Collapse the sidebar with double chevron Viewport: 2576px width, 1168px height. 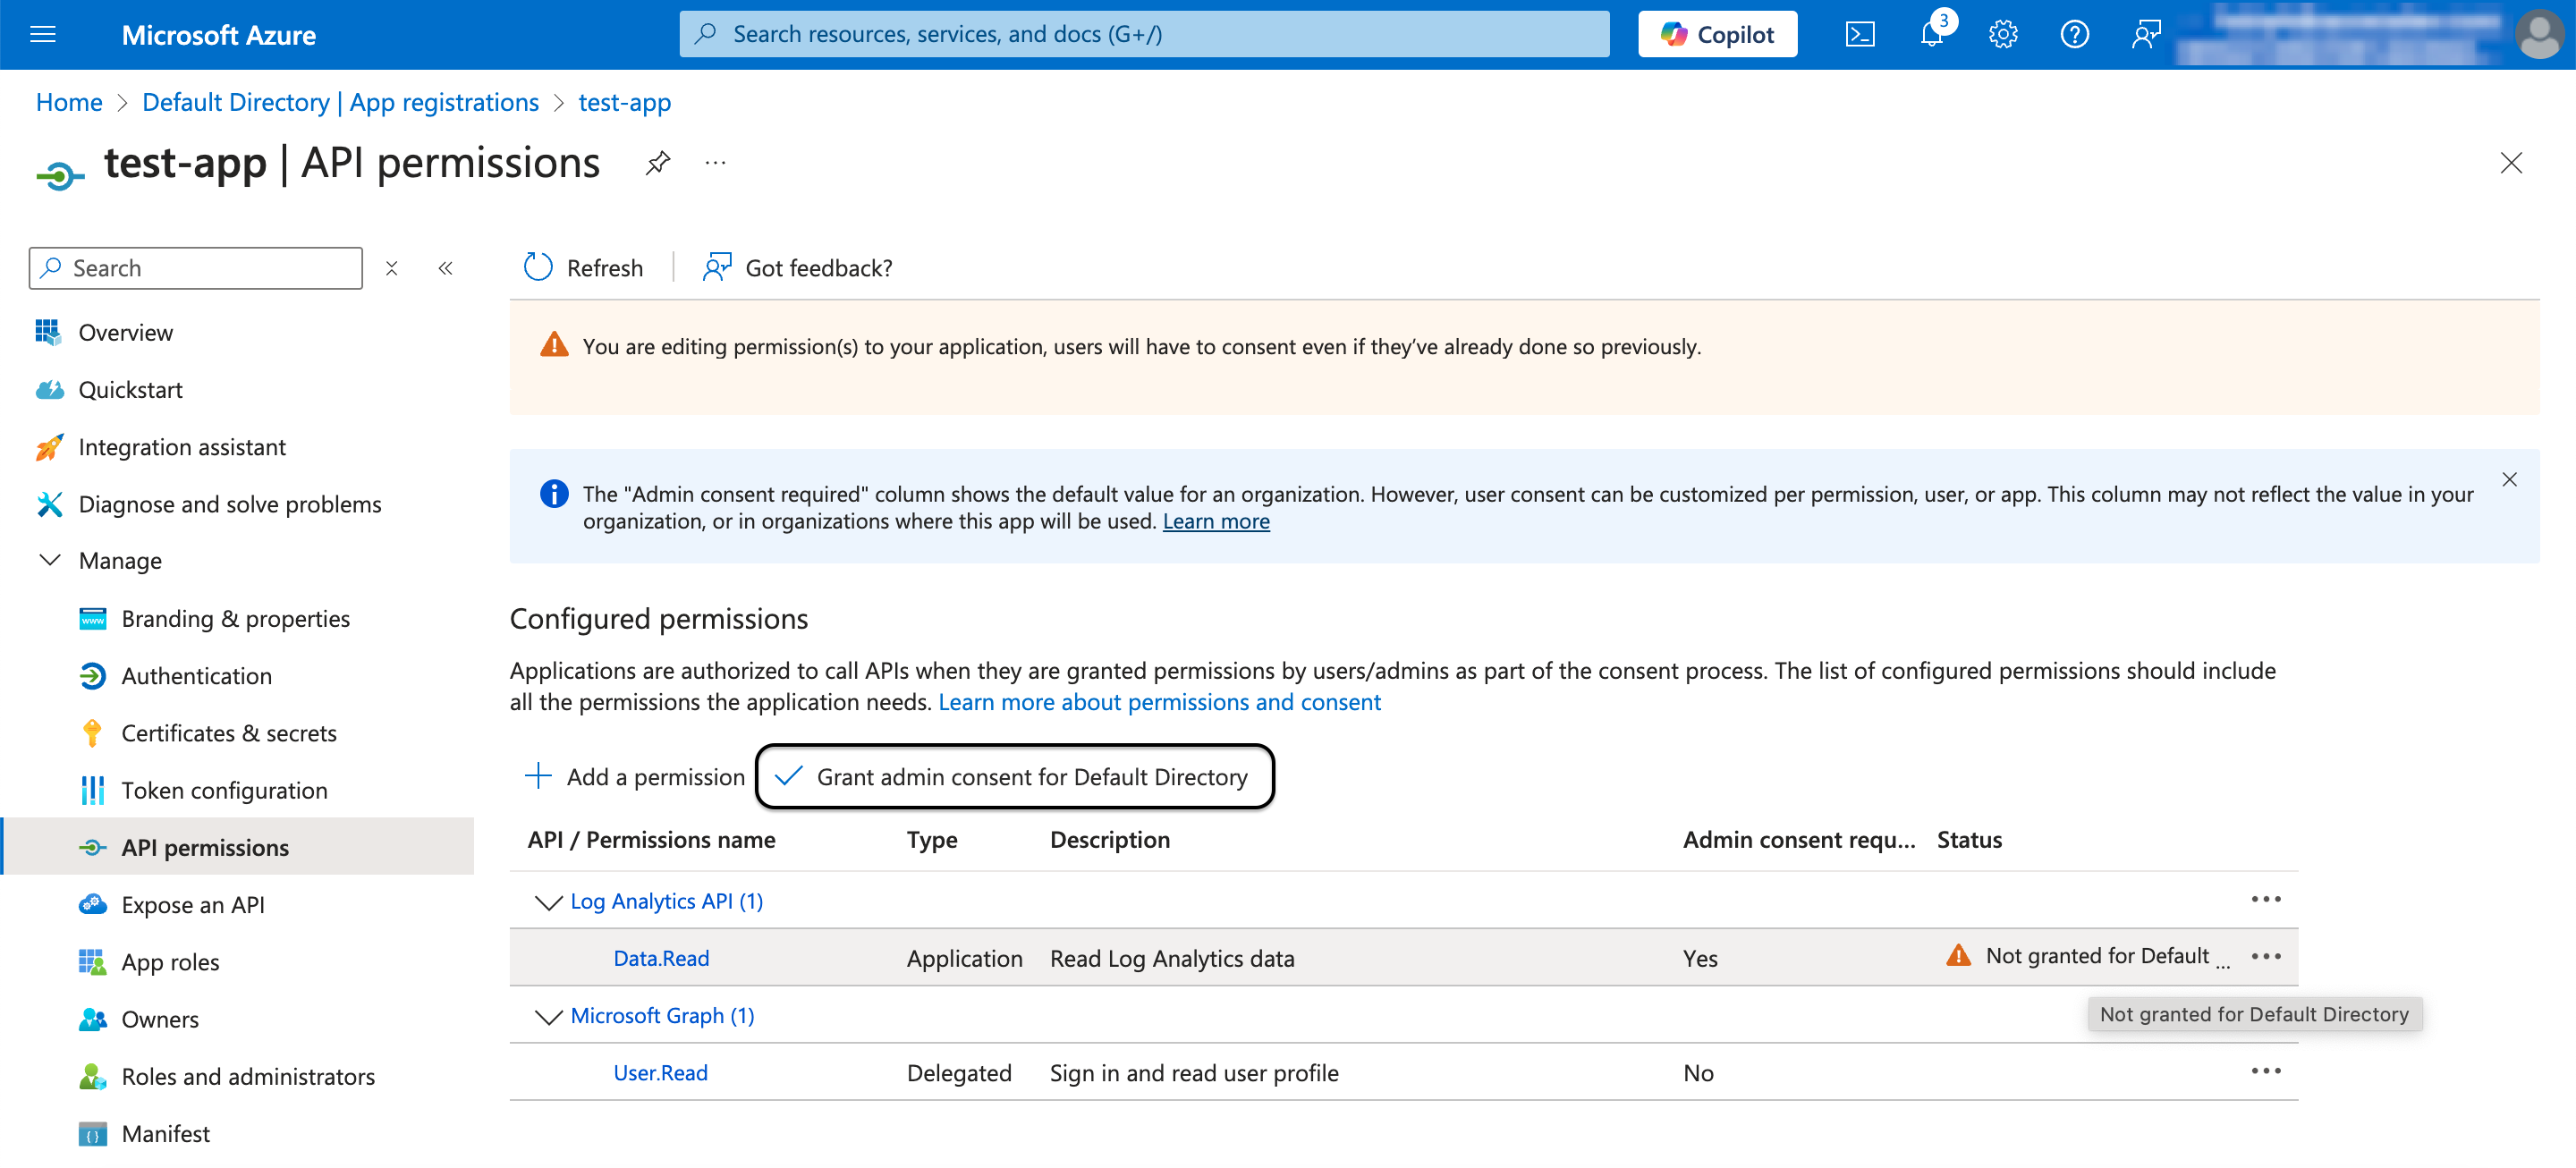(445, 268)
